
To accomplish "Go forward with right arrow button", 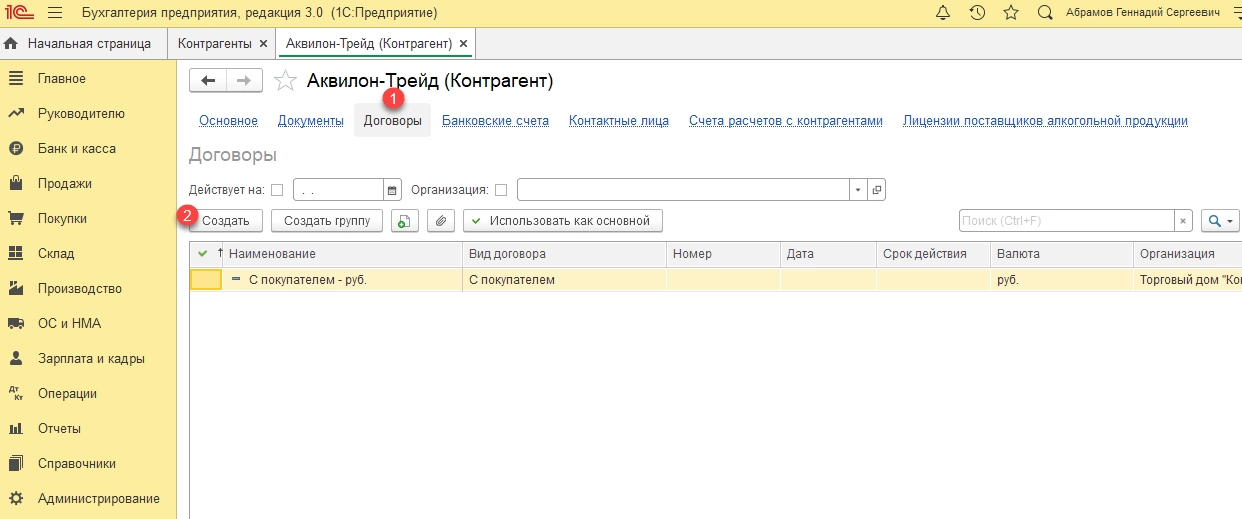I will click(245, 81).
